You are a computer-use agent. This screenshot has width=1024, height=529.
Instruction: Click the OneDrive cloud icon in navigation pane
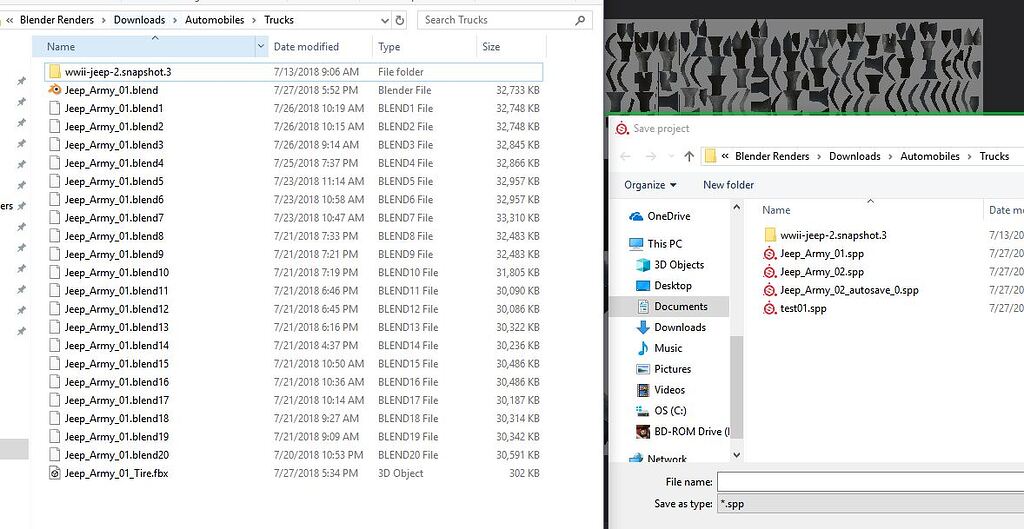coord(635,217)
